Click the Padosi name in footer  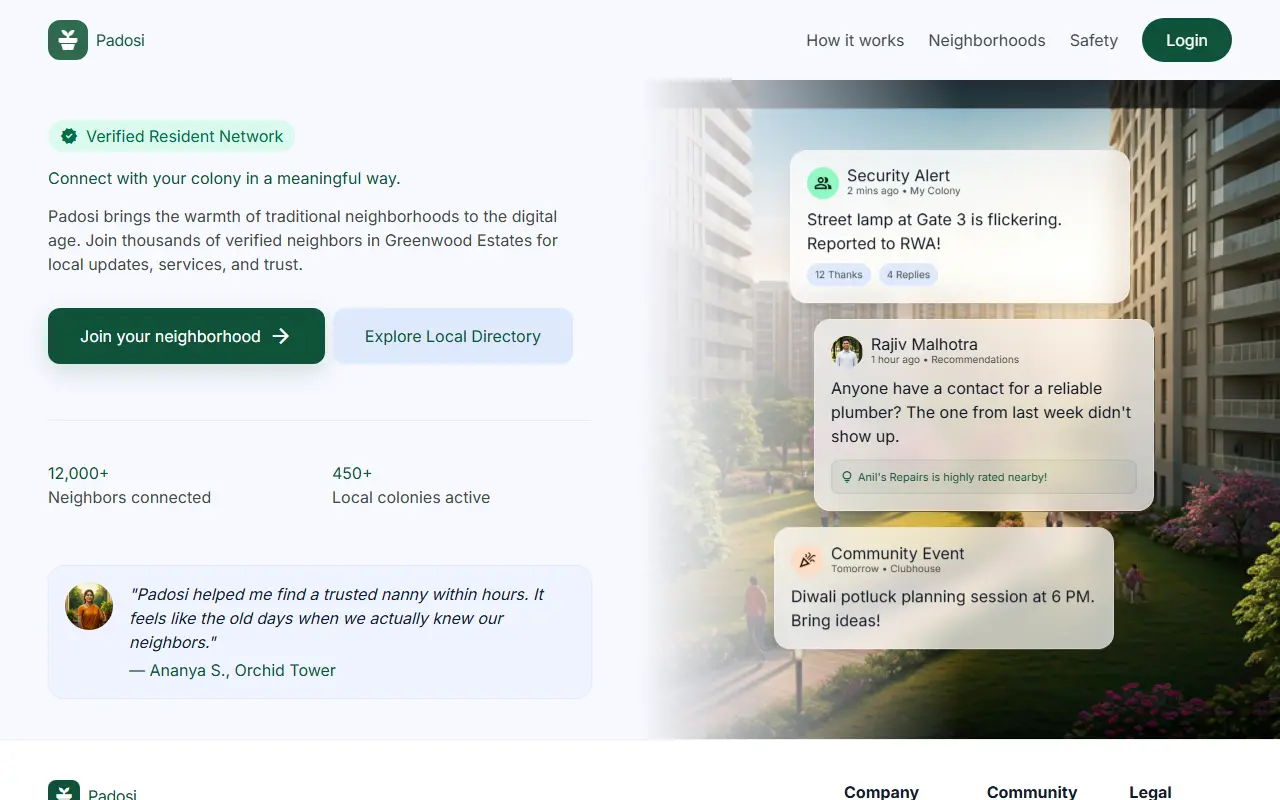[x=112, y=794]
